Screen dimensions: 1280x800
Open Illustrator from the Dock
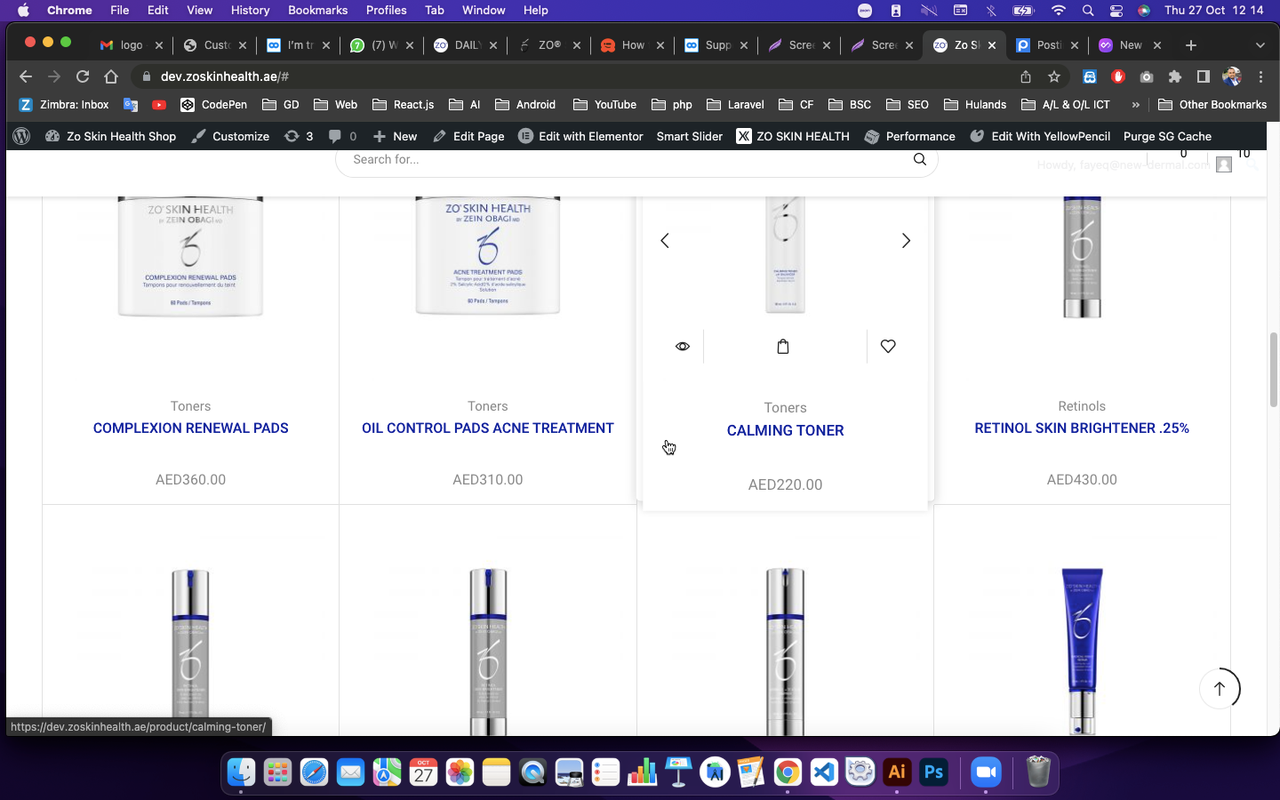897,772
